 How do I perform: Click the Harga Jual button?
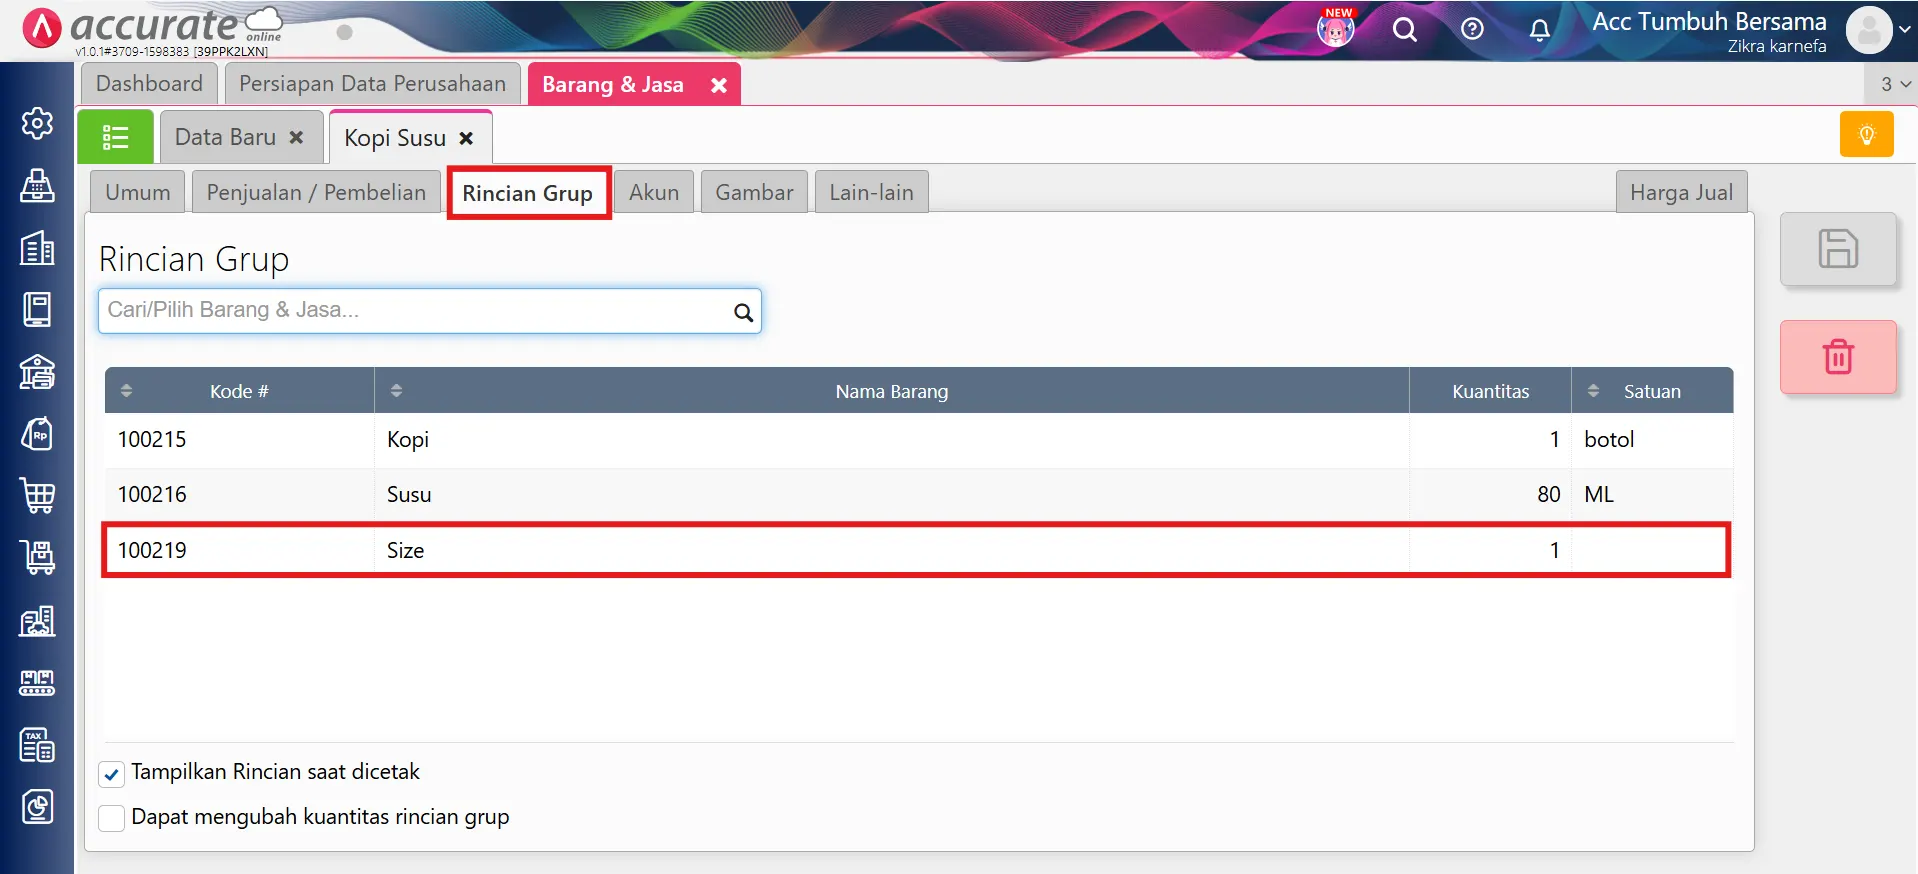click(x=1680, y=193)
